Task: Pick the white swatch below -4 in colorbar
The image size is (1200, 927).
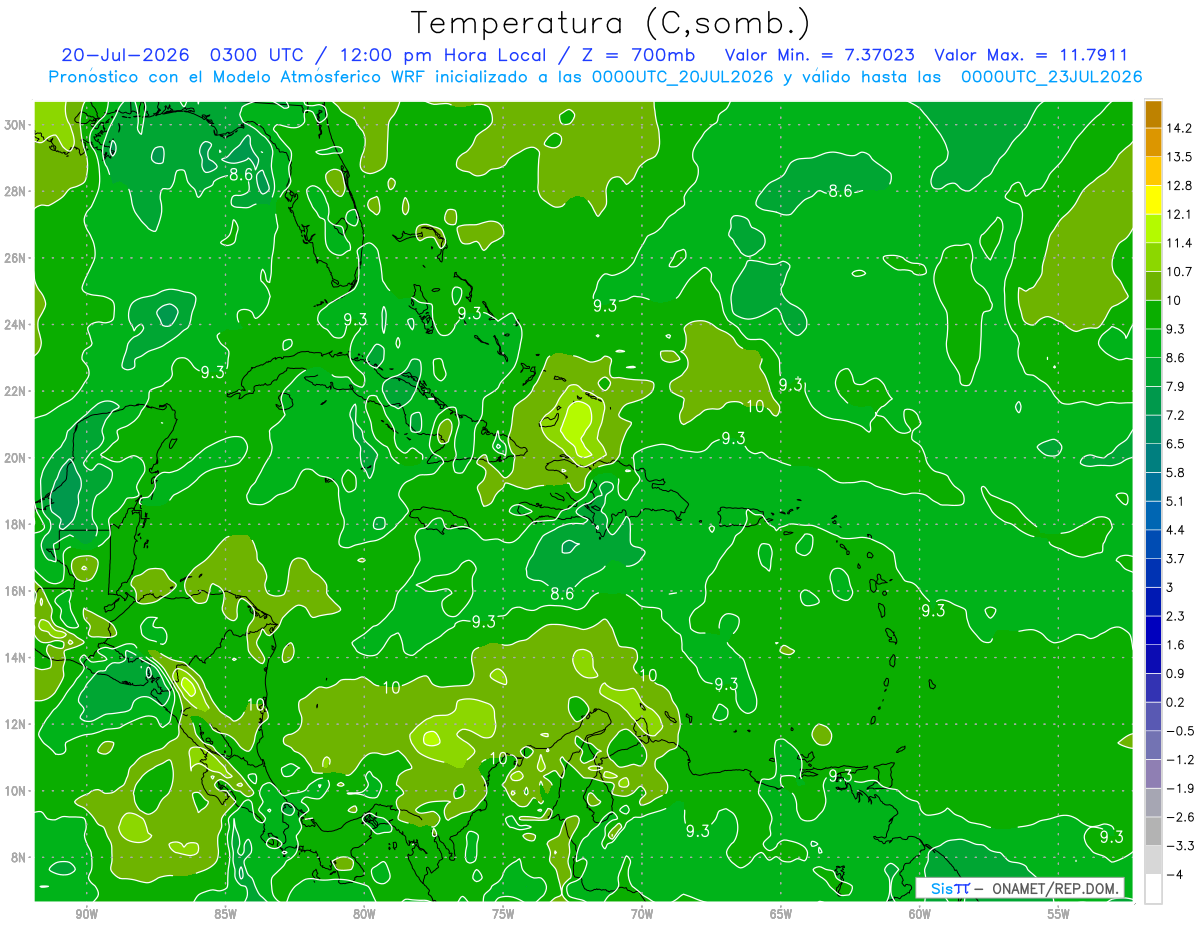Action: click(1153, 889)
